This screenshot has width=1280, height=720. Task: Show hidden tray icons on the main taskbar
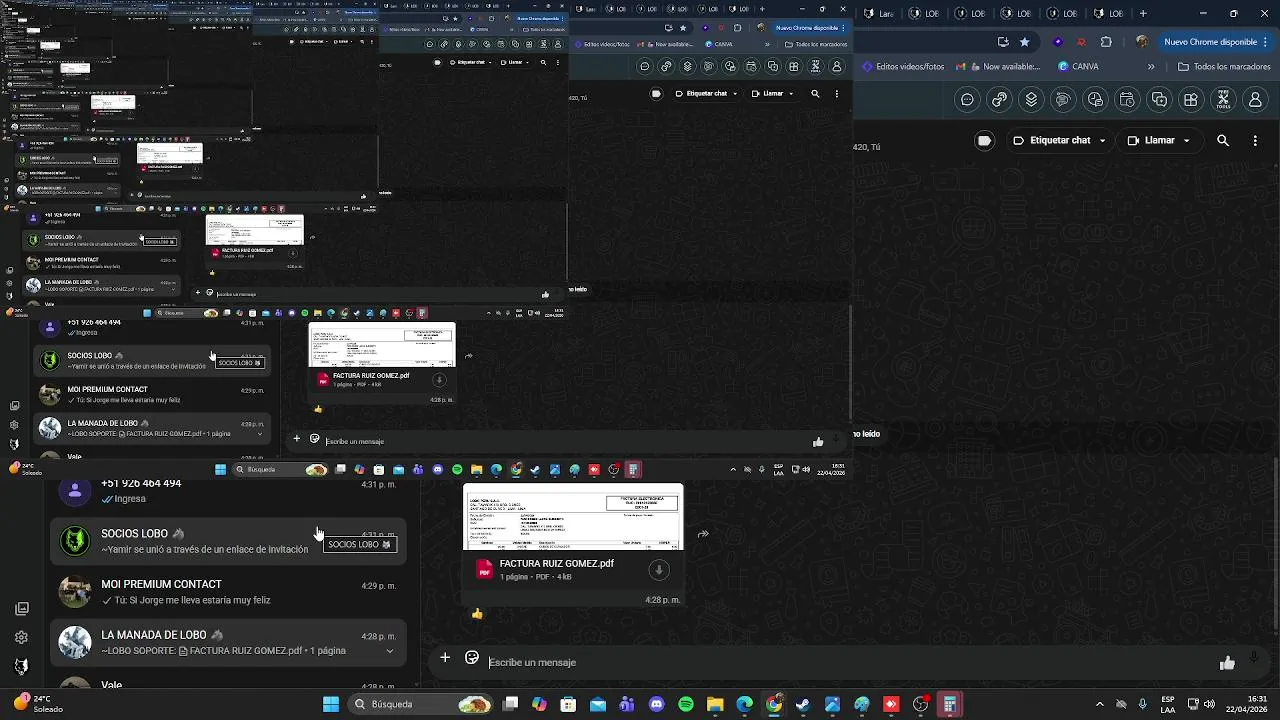1100,704
